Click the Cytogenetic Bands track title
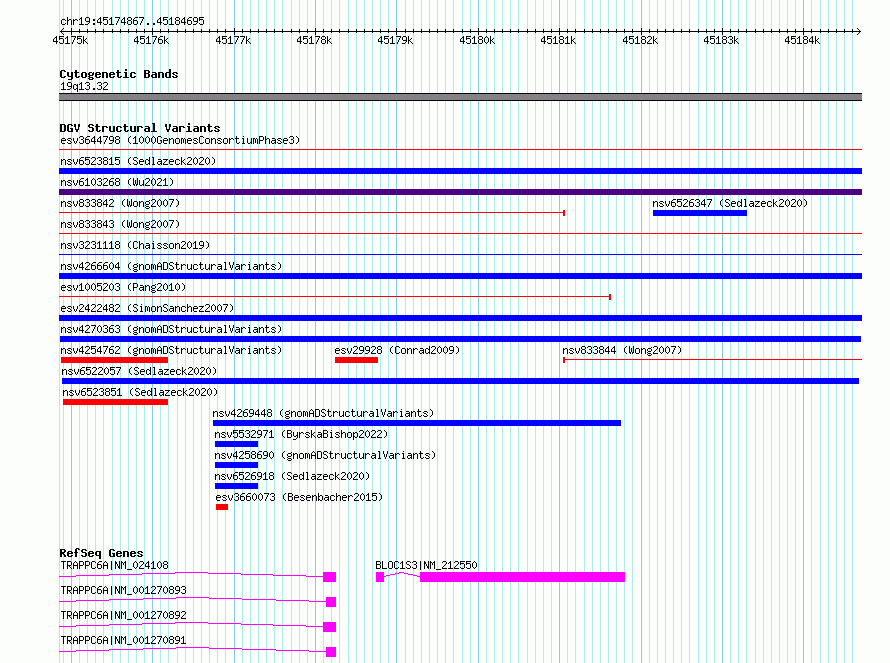 click(x=119, y=74)
